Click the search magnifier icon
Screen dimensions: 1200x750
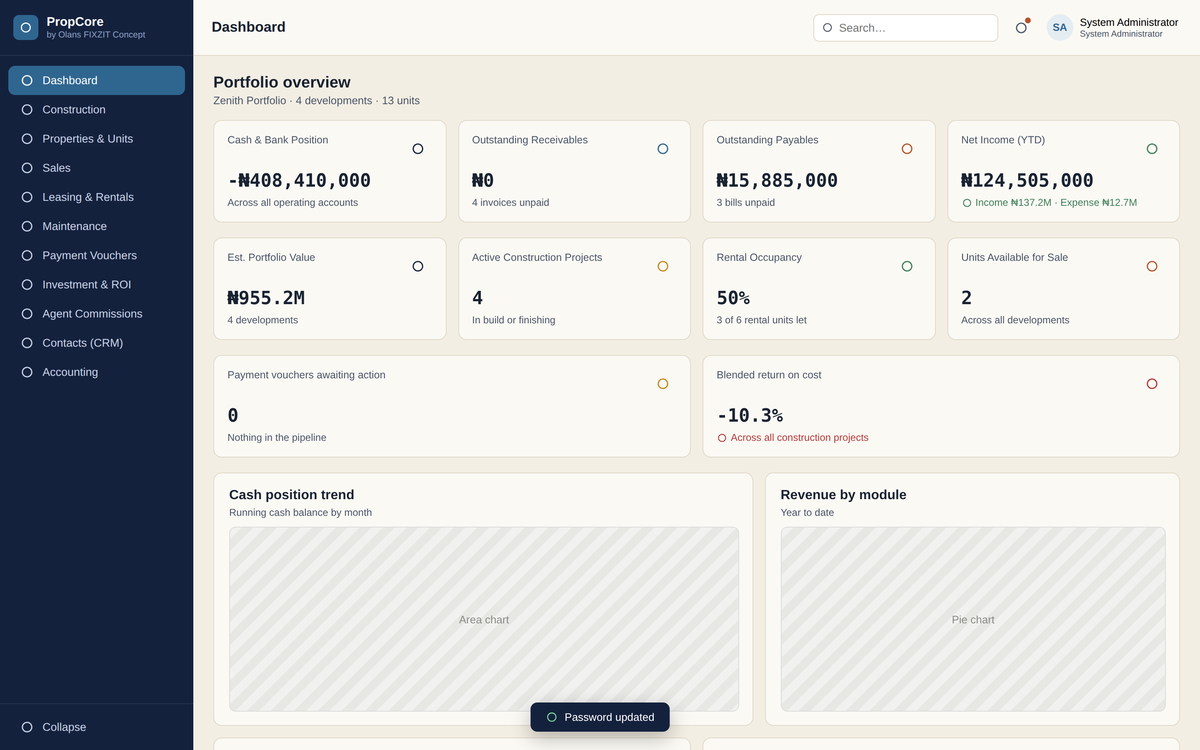coord(827,28)
